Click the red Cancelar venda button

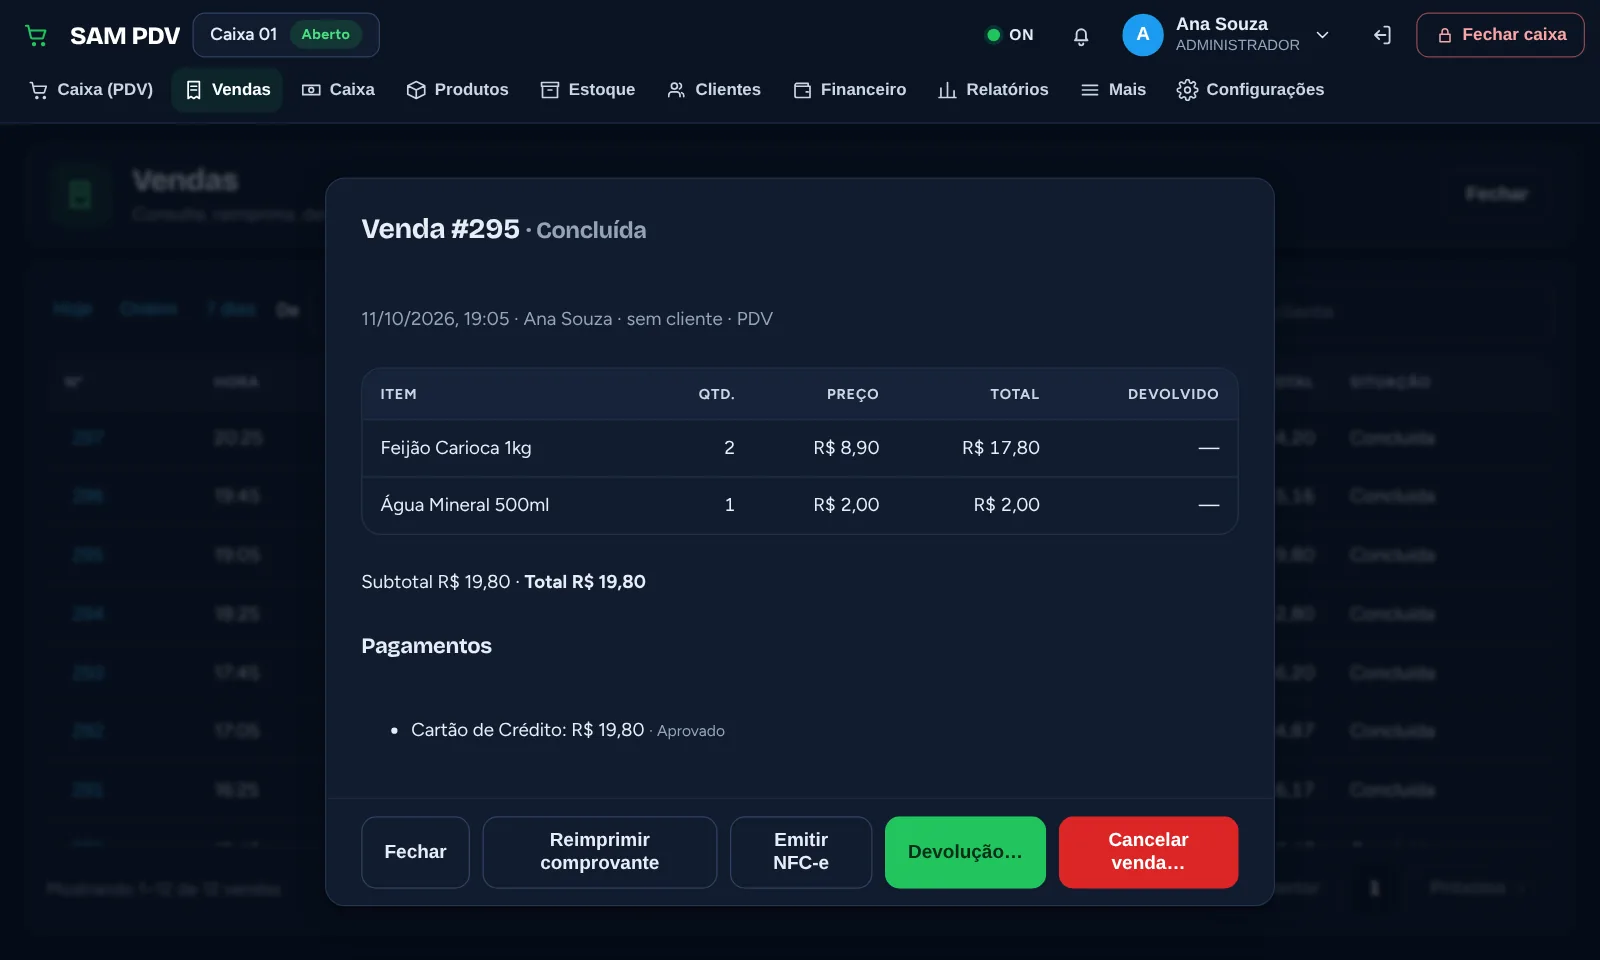[x=1148, y=852]
